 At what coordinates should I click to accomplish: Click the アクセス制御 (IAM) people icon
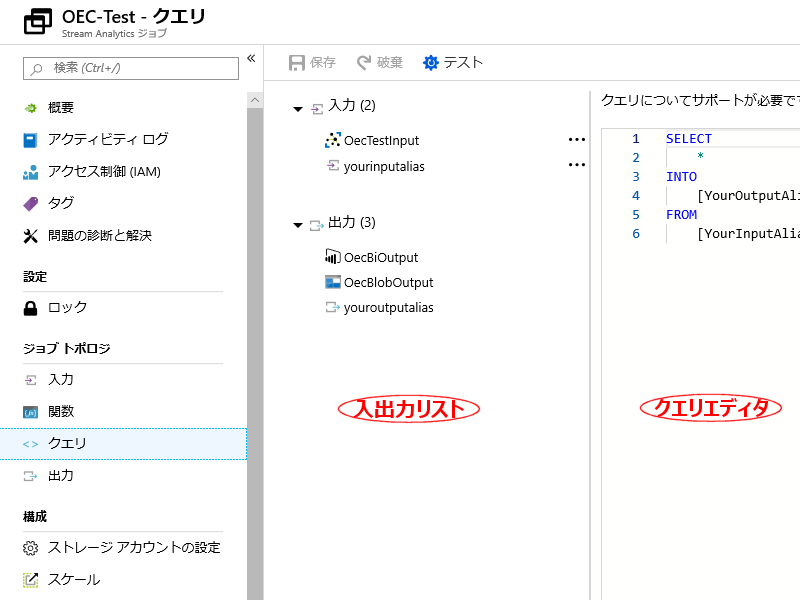pyautogui.click(x=31, y=172)
